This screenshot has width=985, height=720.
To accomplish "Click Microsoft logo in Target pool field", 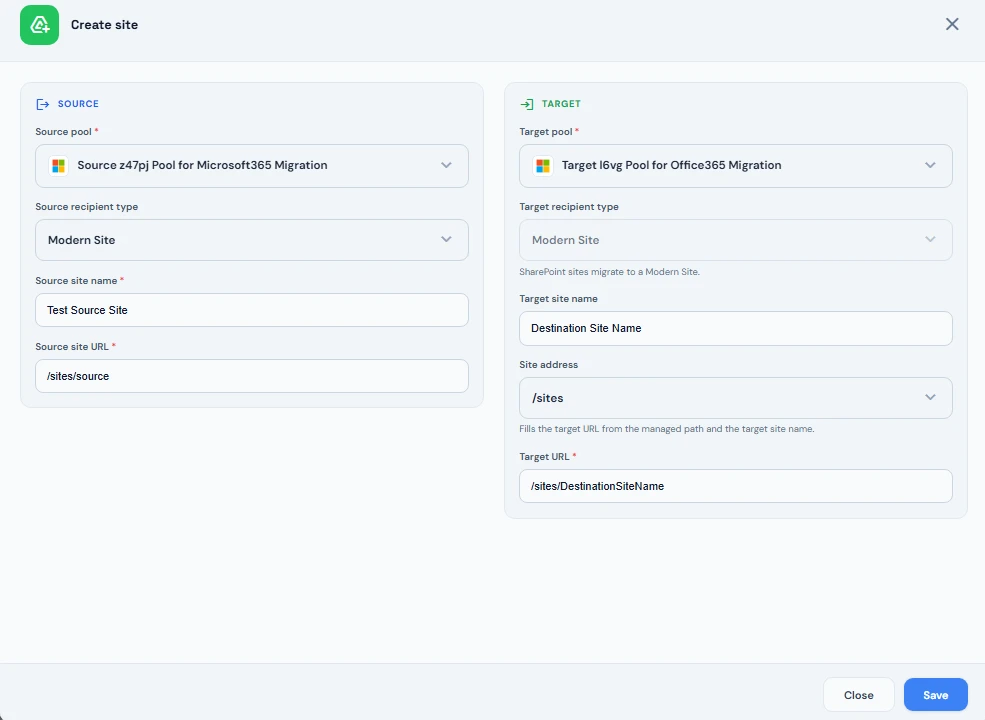I will (543, 166).
